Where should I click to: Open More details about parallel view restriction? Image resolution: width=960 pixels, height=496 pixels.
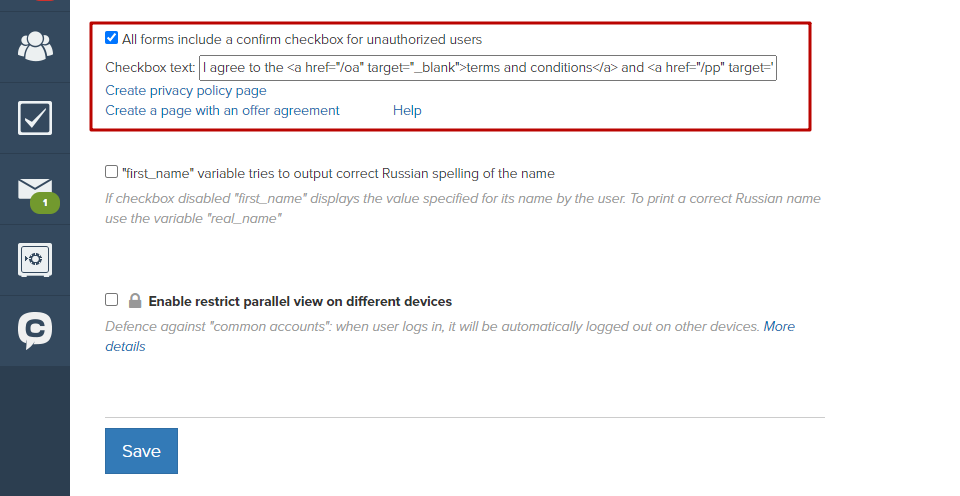[x=779, y=326]
